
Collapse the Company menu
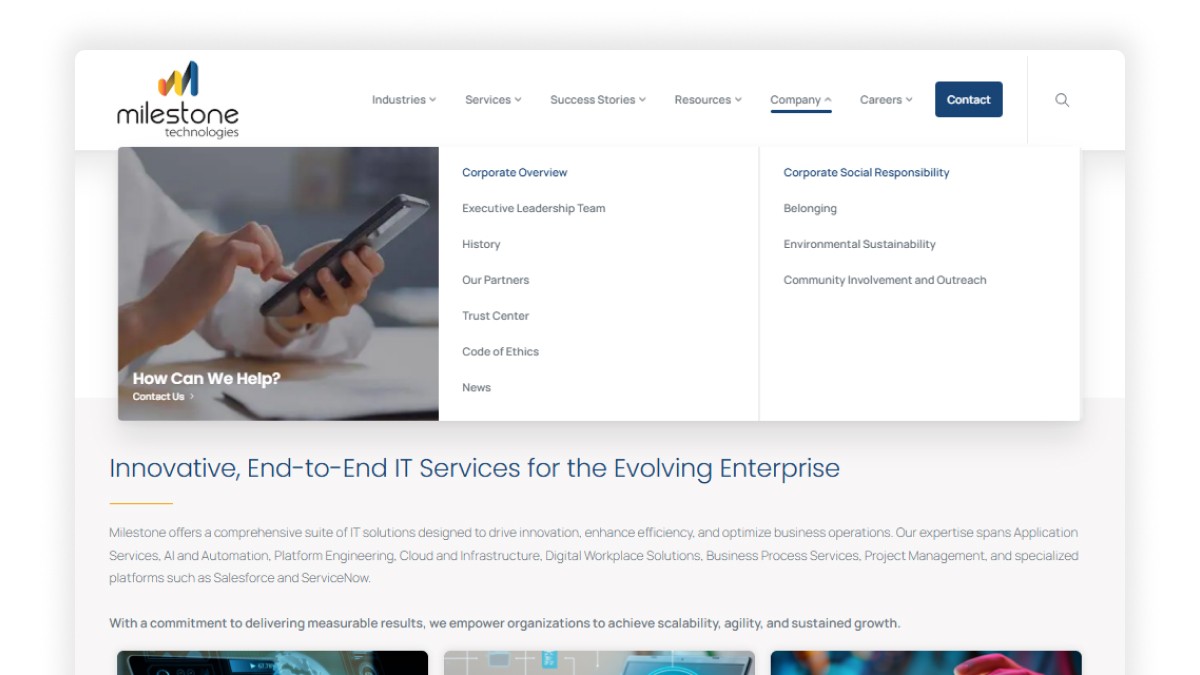(801, 100)
